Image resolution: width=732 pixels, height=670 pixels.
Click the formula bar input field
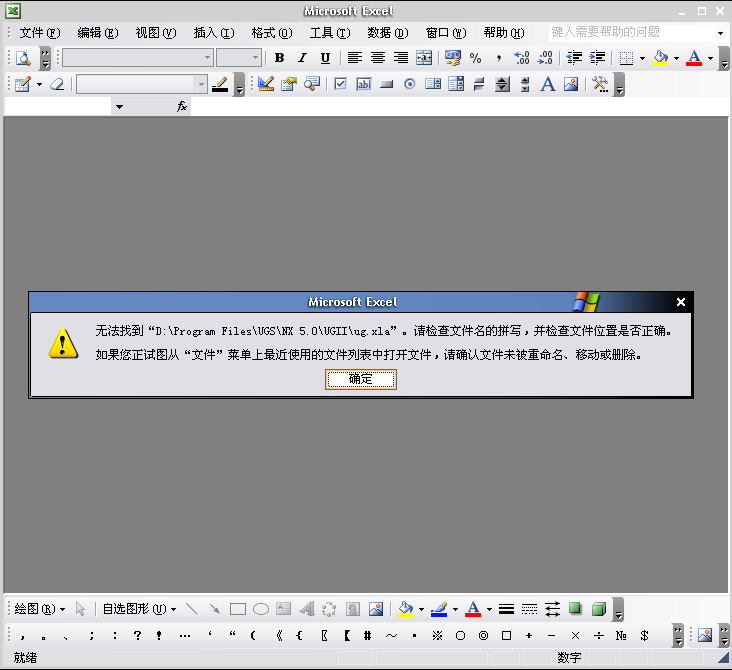(459, 107)
